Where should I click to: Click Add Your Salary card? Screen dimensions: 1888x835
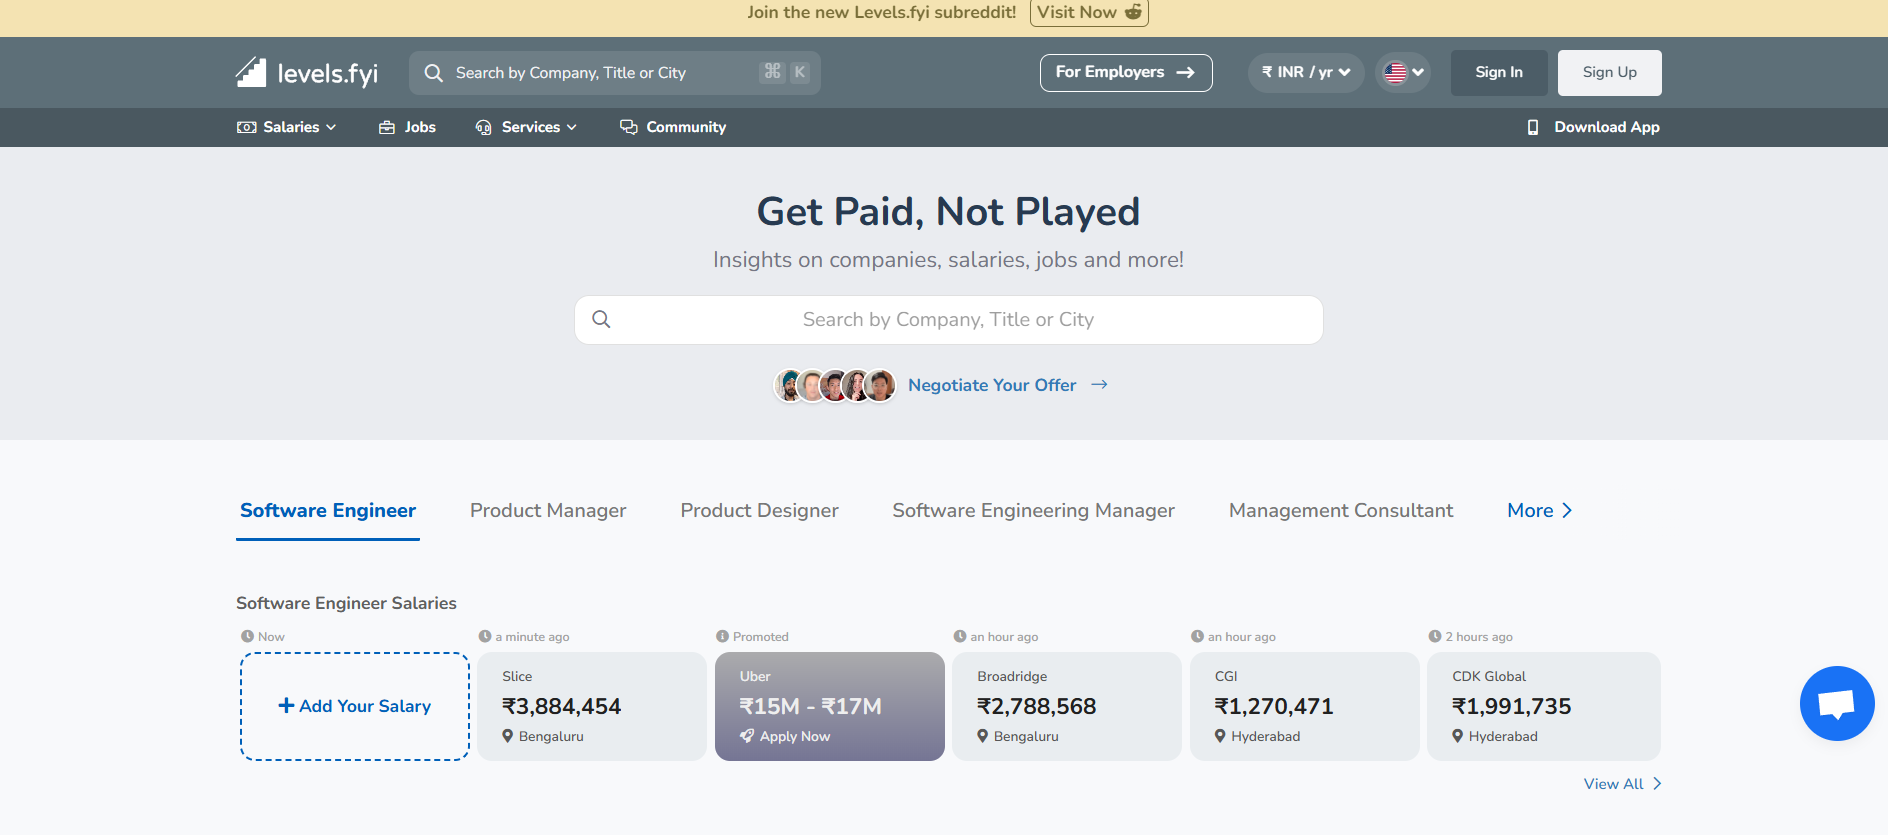(355, 706)
